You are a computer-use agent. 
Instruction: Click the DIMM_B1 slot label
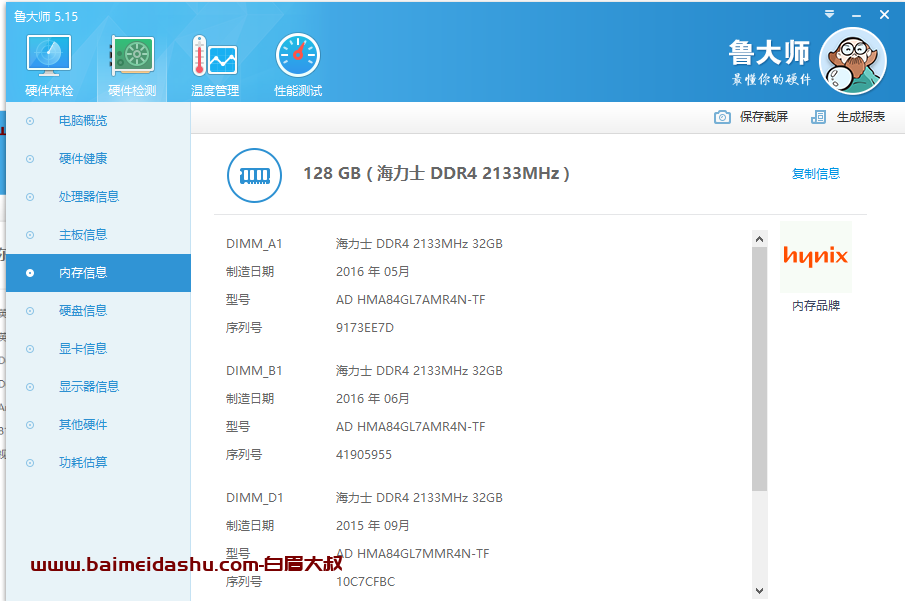[254, 371]
